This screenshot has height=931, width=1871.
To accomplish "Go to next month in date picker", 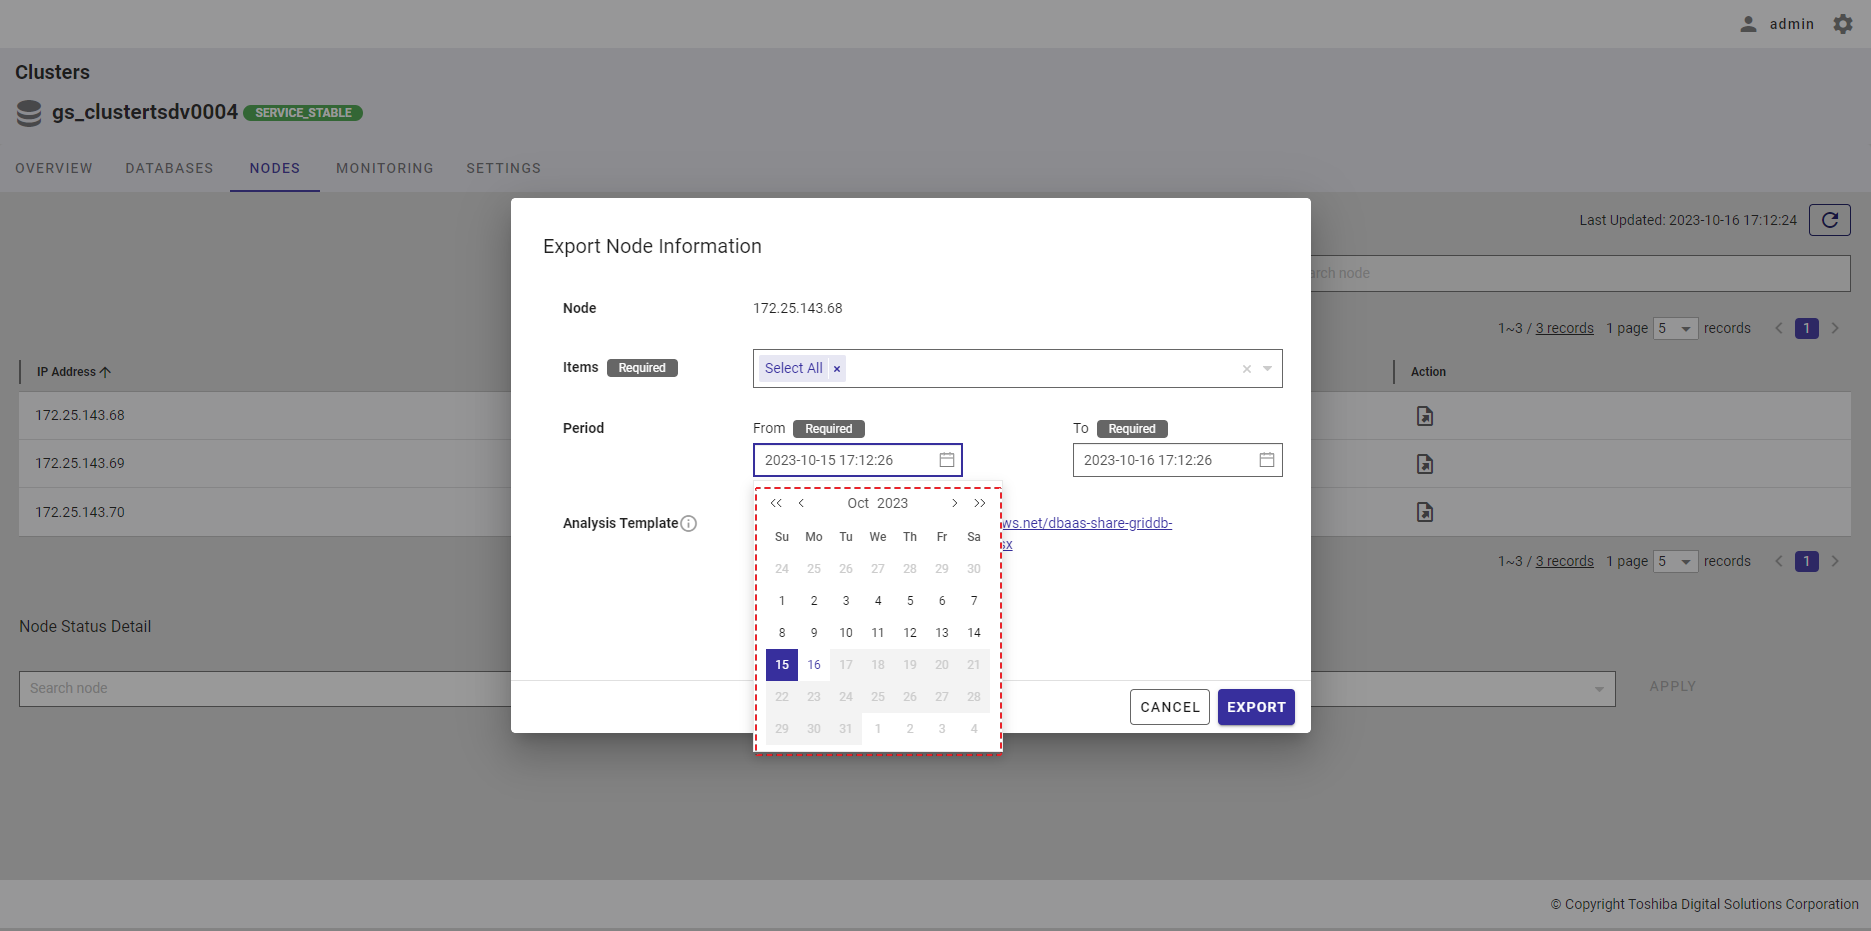I will (x=955, y=503).
